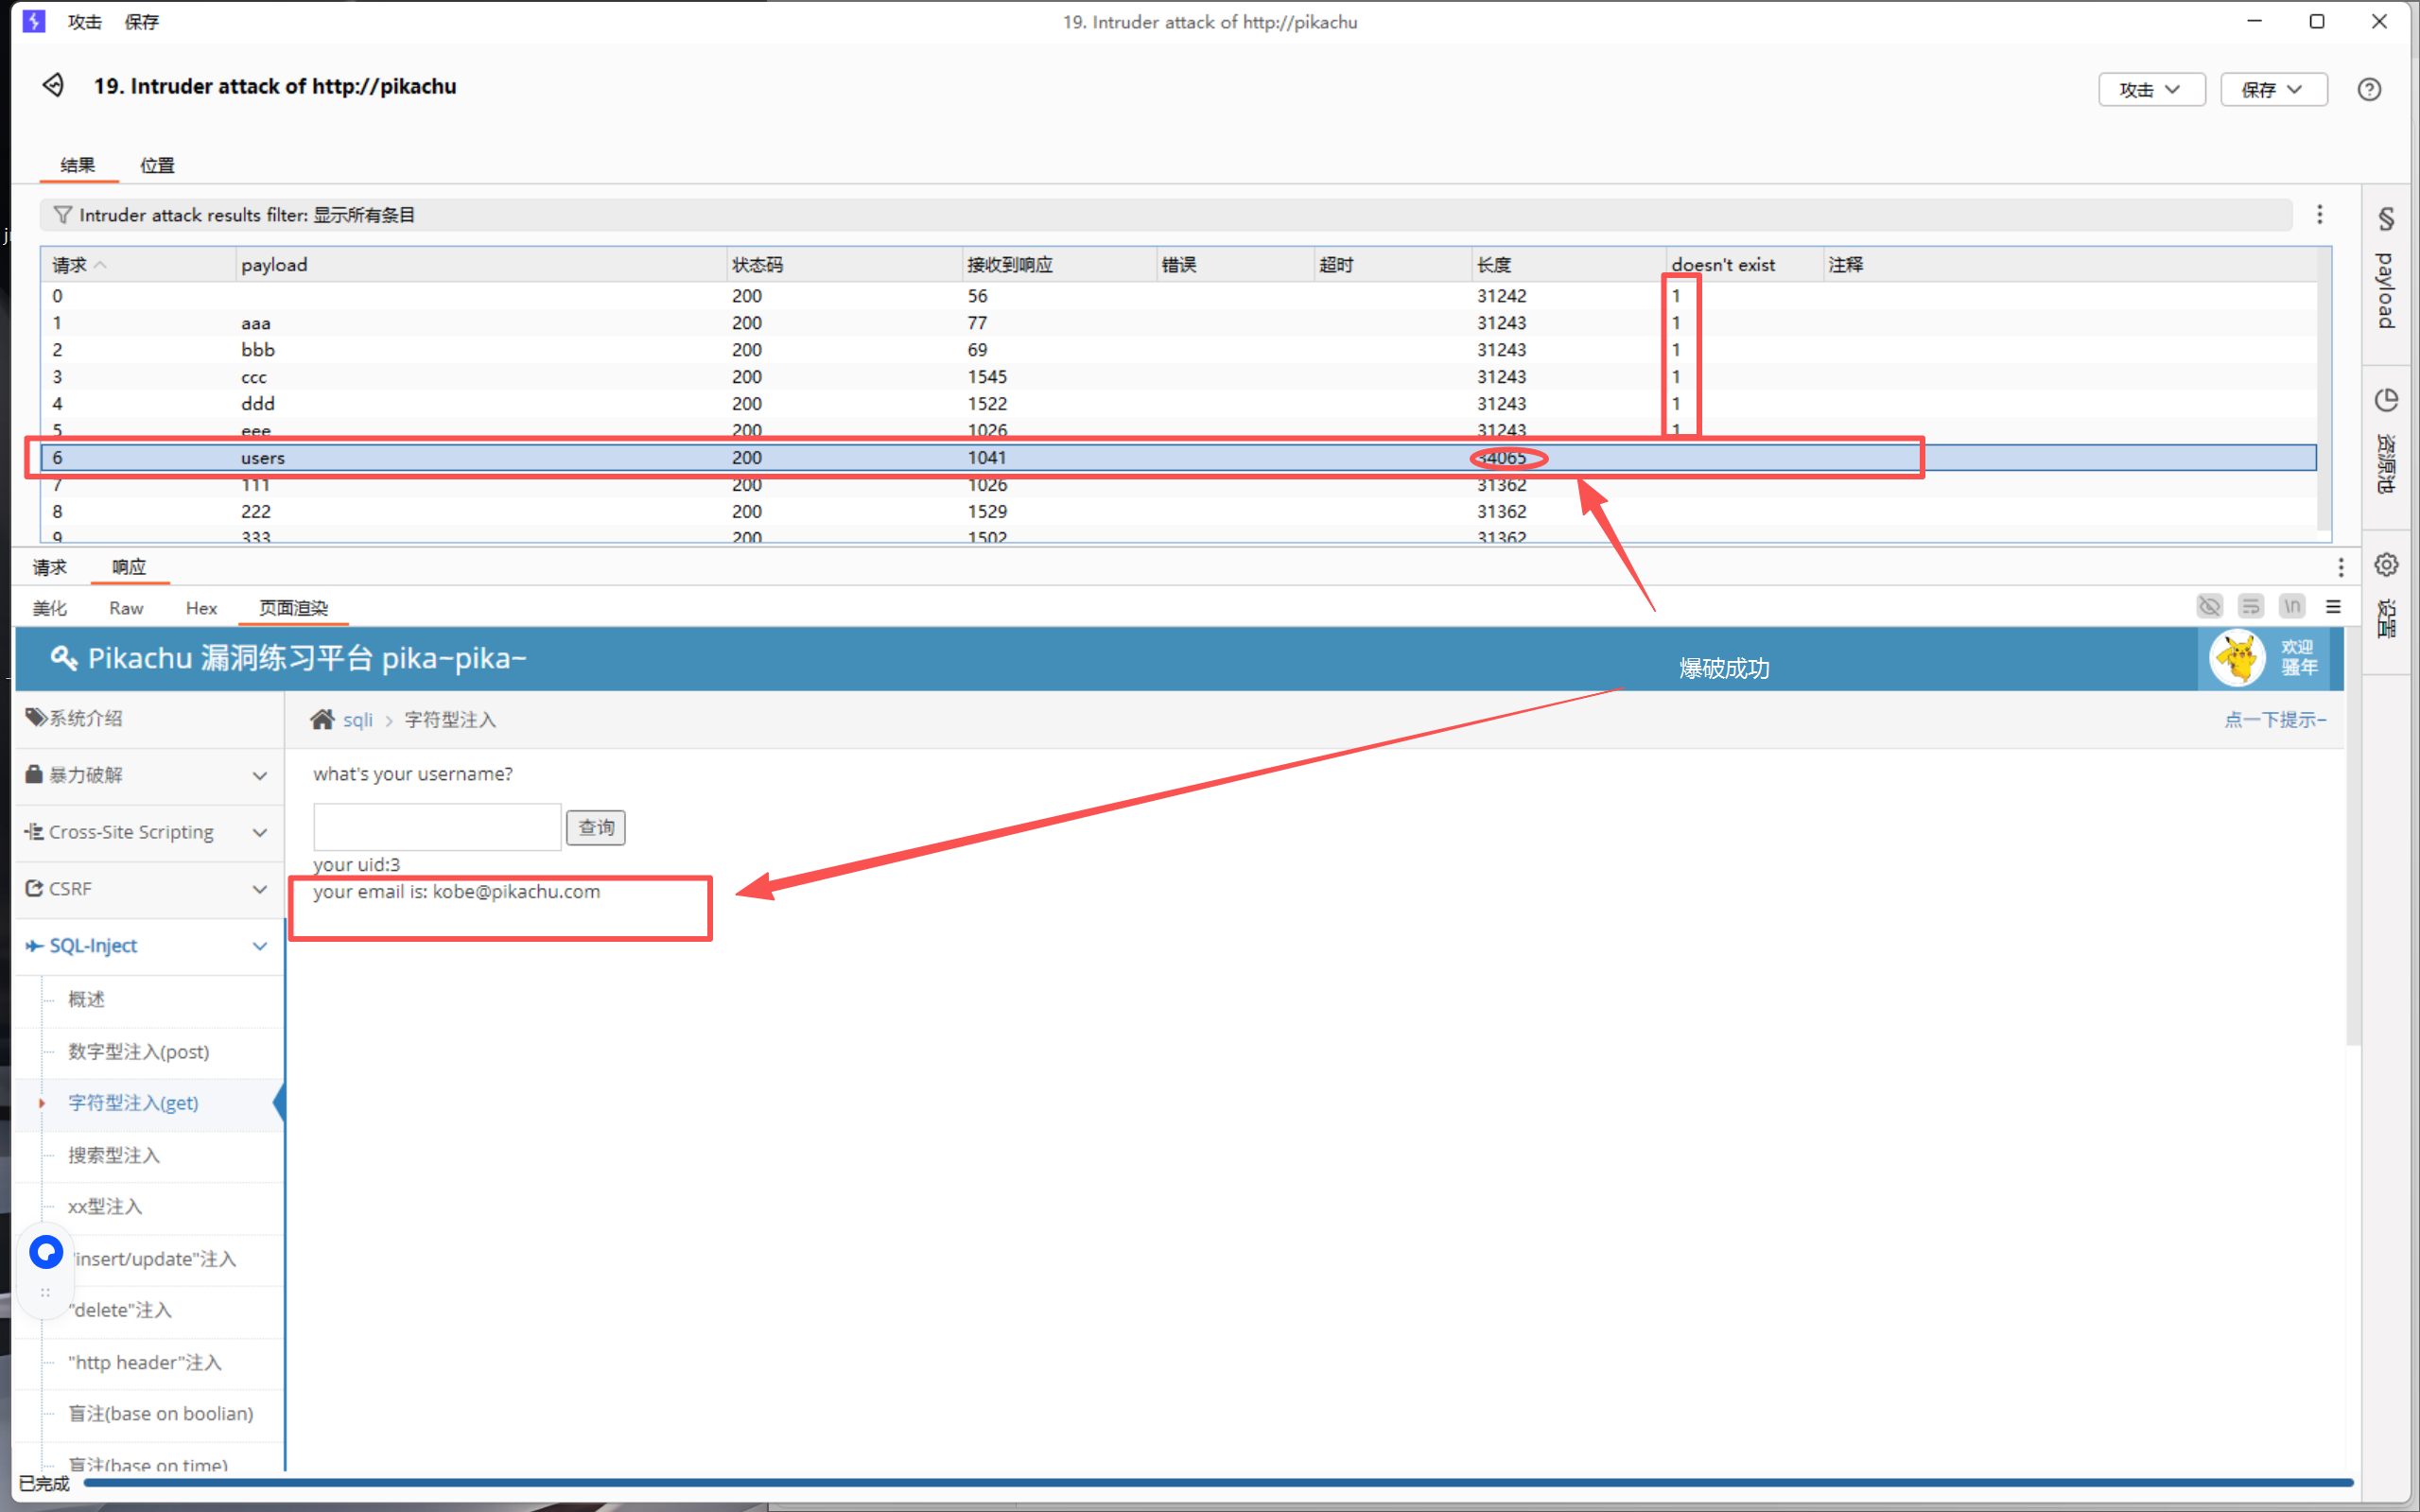Screen dimensions: 2420x1512
Task: Open the 攻击 dropdown button
Action: point(2151,89)
